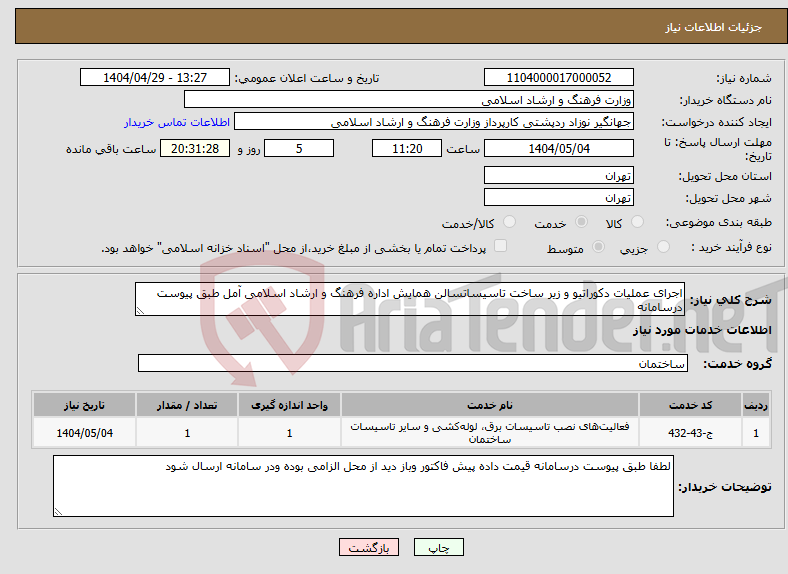Screen dimensions: 788x574
Task: Select the خدمت radio button
Action: tap(581, 222)
